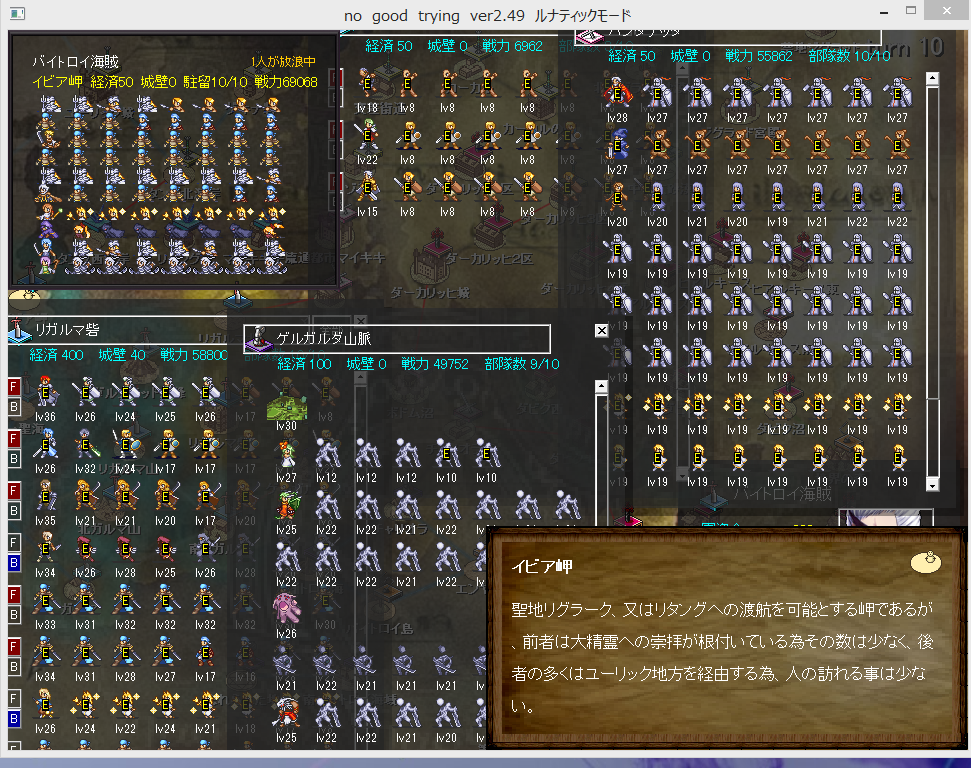Set the lv35 leader's squad to B (back)

tap(14, 511)
